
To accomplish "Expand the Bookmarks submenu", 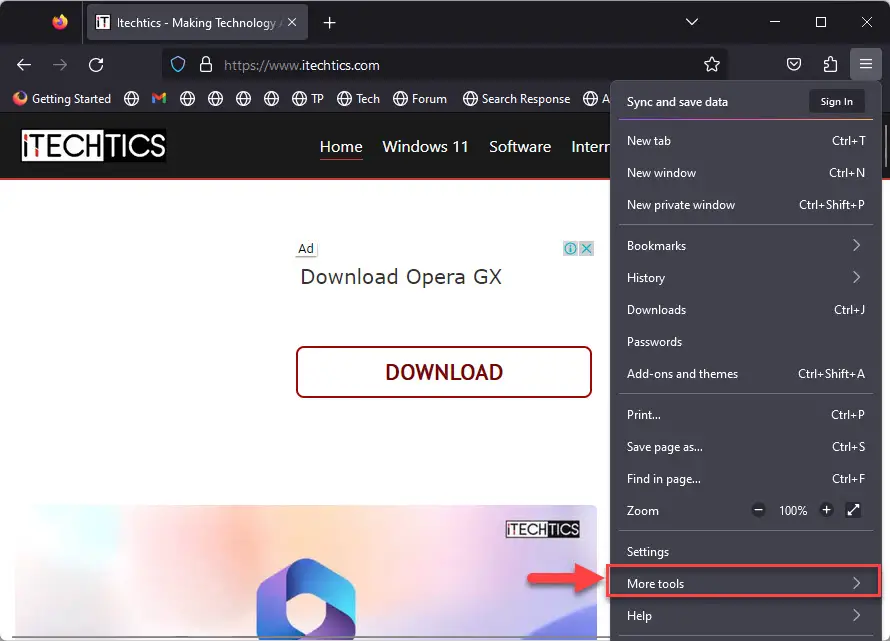I will click(746, 245).
